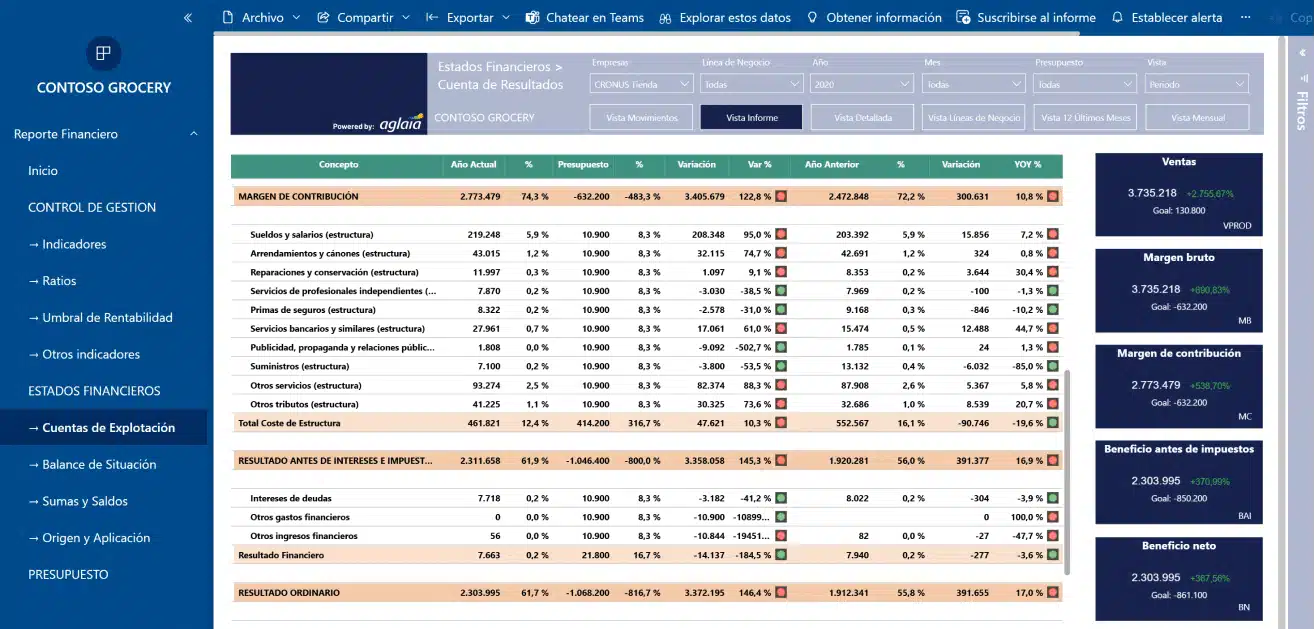The width and height of the screenshot is (1315, 629).
Task: Click YOY % status indicator in Reparaciones y conservación row
Action: pyautogui.click(x=1053, y=272)
